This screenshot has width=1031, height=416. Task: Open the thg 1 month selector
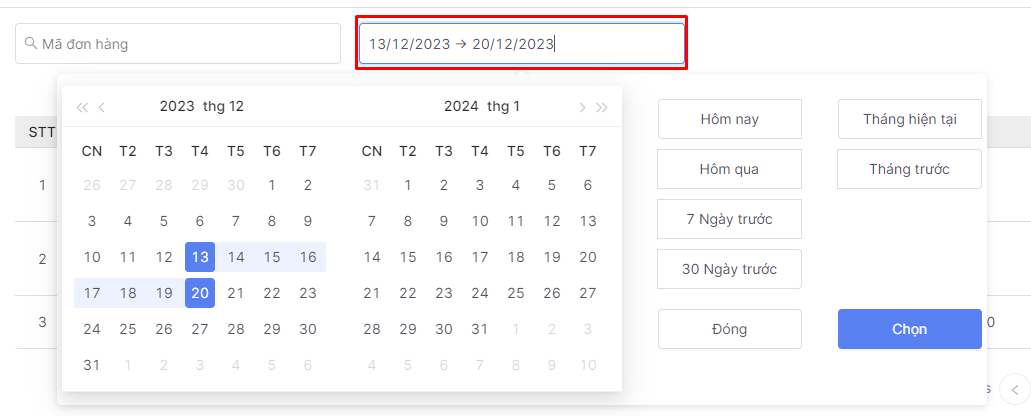coord(503,106)
